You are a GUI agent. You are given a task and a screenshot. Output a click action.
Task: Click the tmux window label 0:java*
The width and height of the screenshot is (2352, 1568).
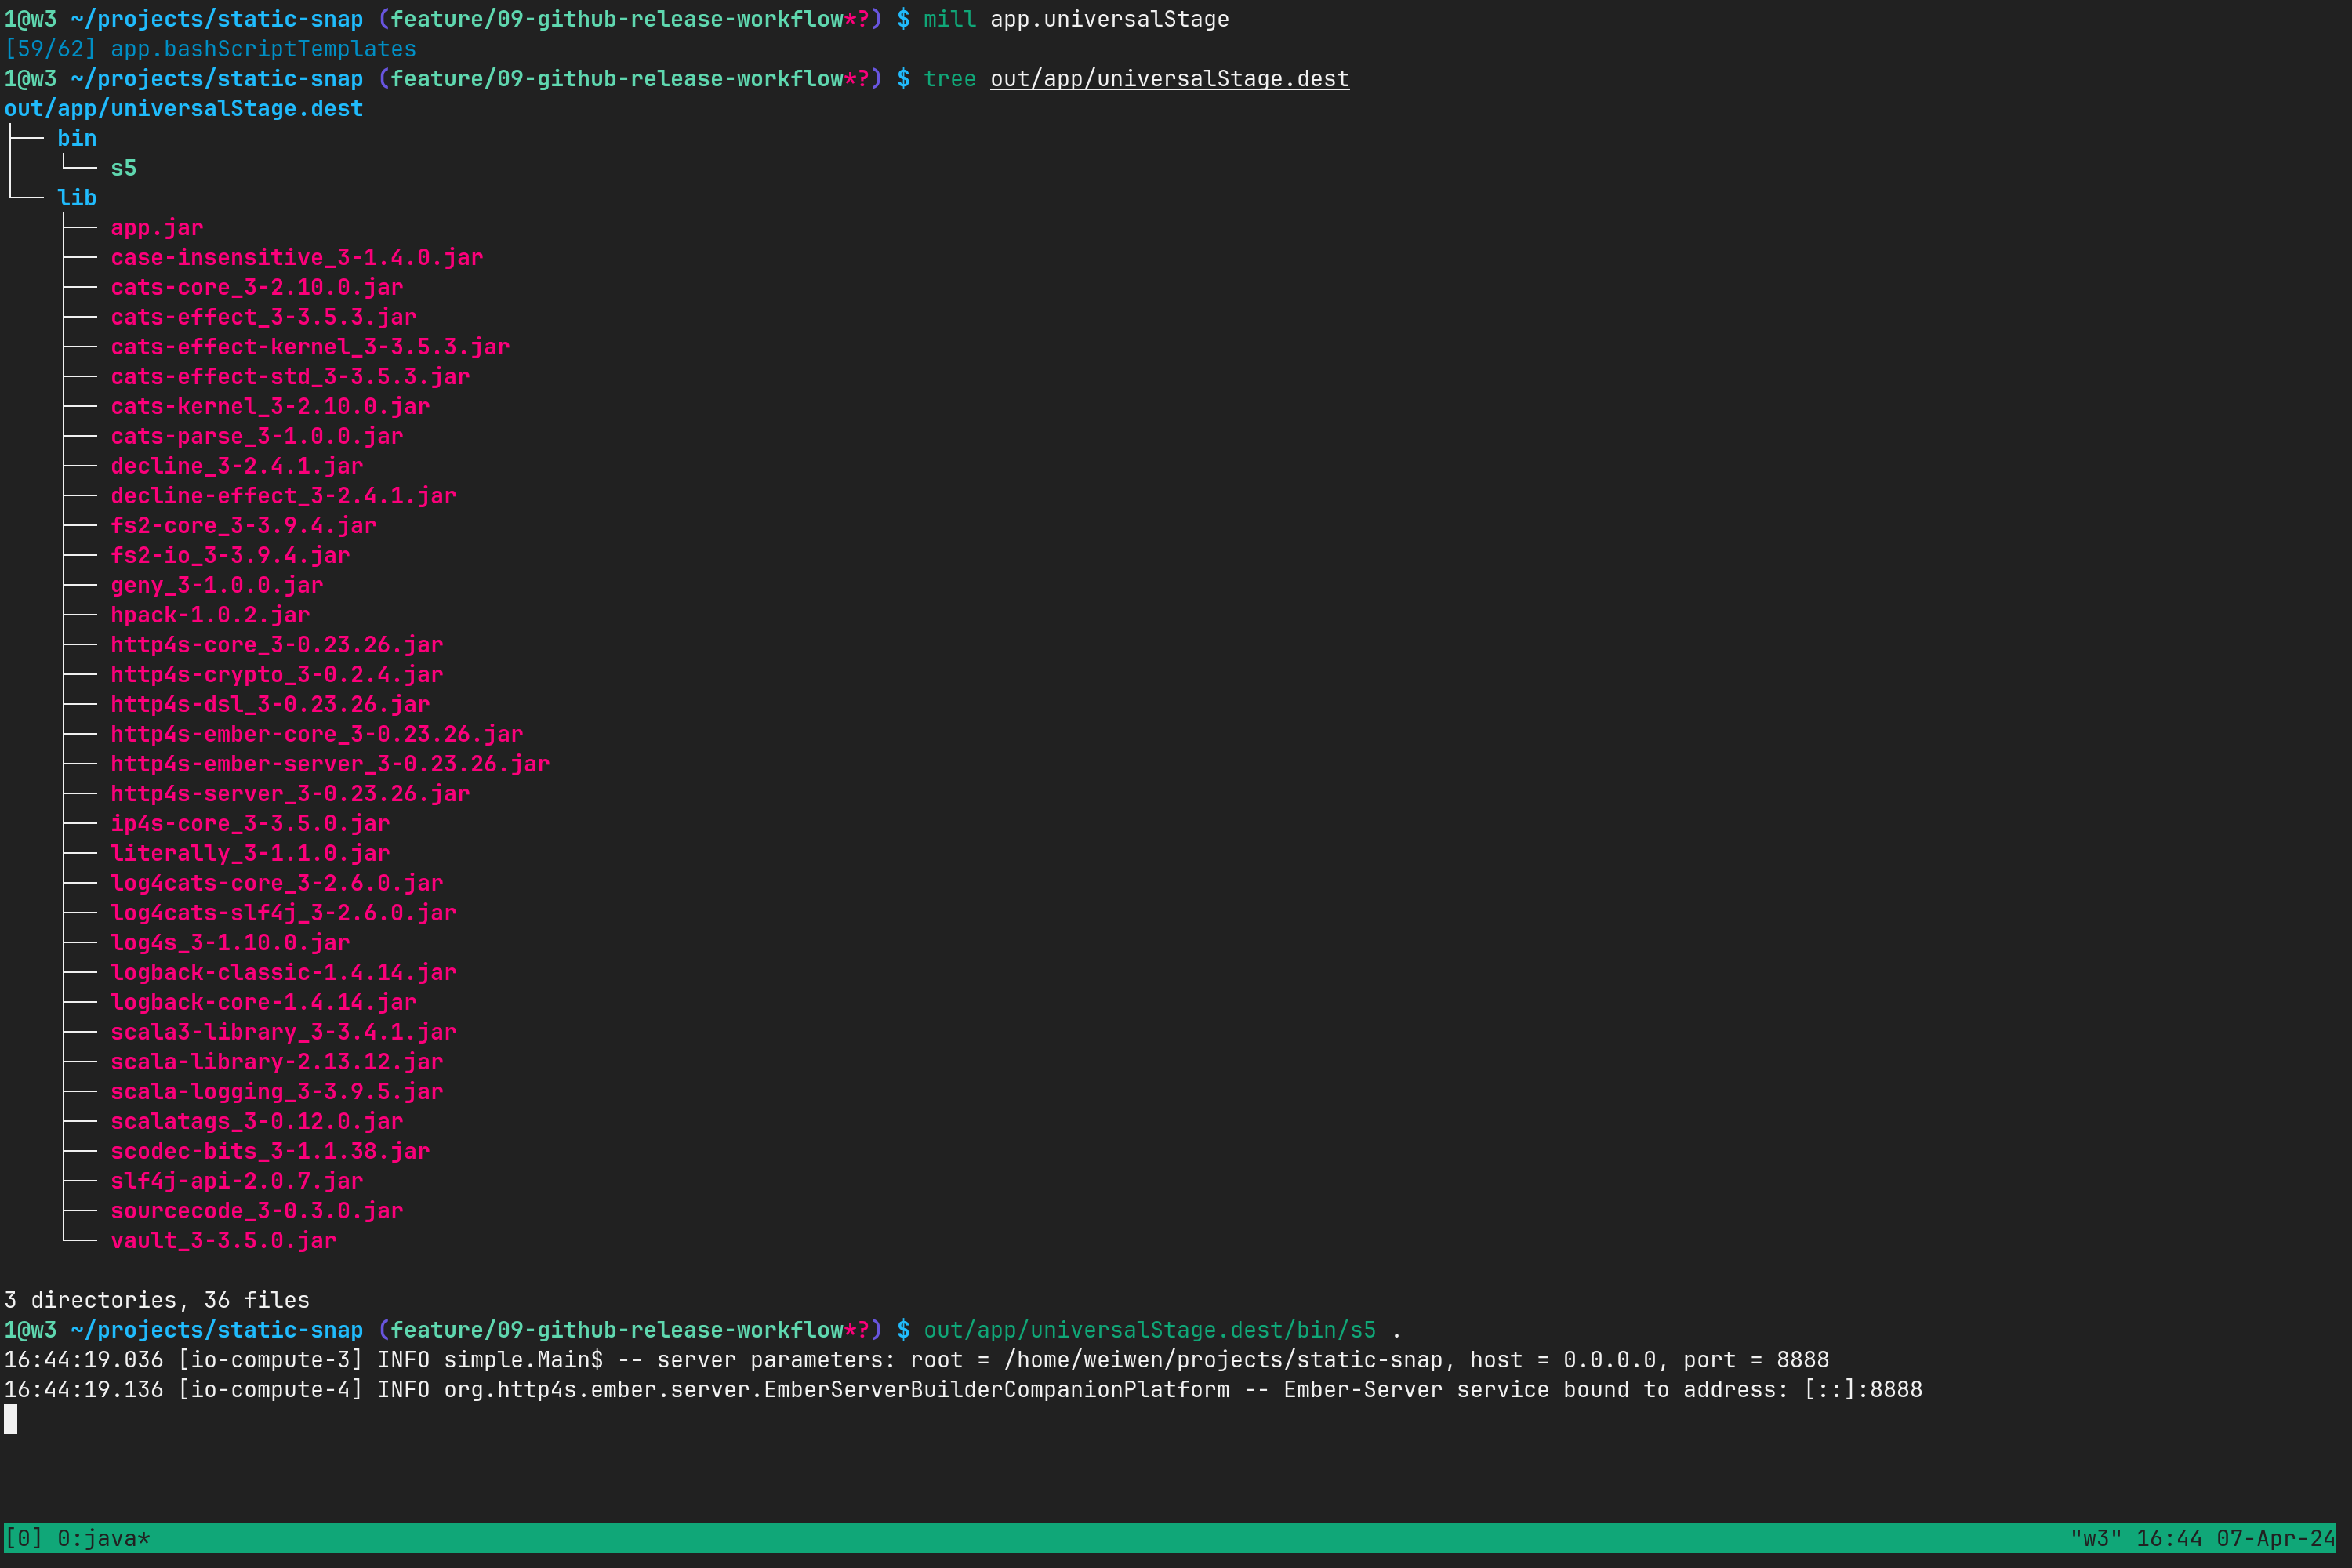103,1538
